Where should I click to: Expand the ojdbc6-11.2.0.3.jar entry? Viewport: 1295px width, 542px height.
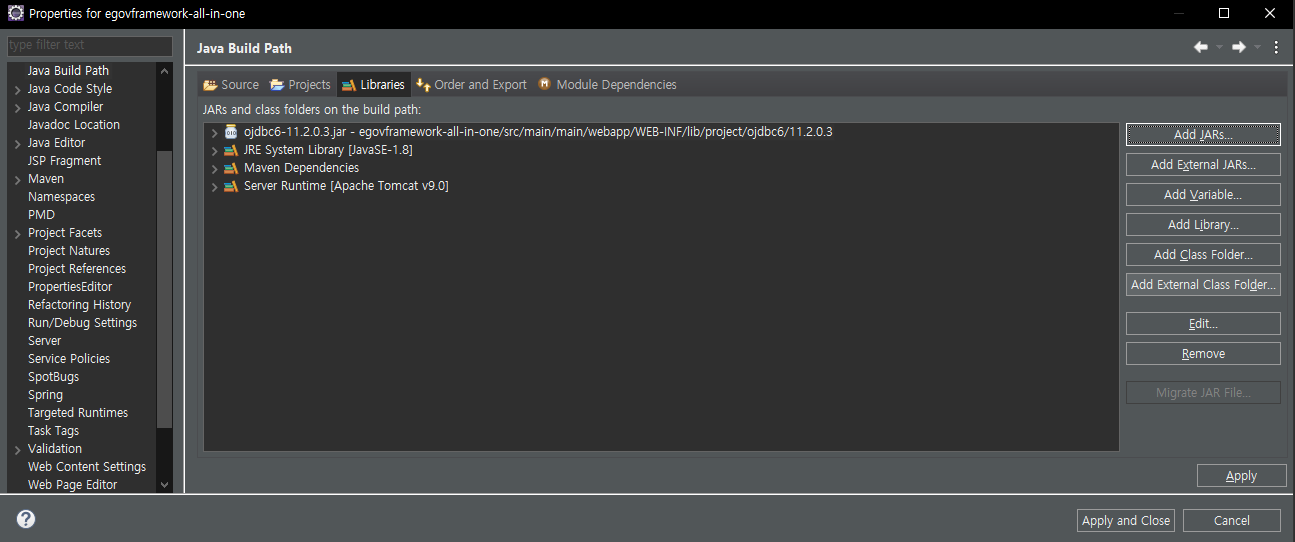tap(214, 132)
